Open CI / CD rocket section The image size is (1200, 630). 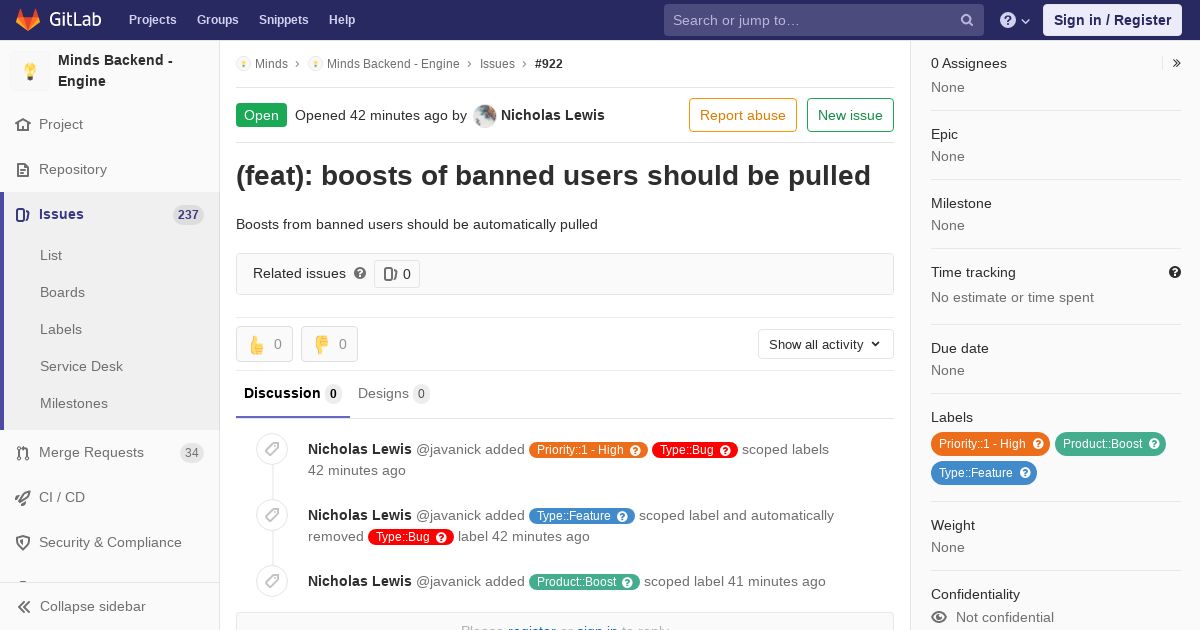click(61, 497)
